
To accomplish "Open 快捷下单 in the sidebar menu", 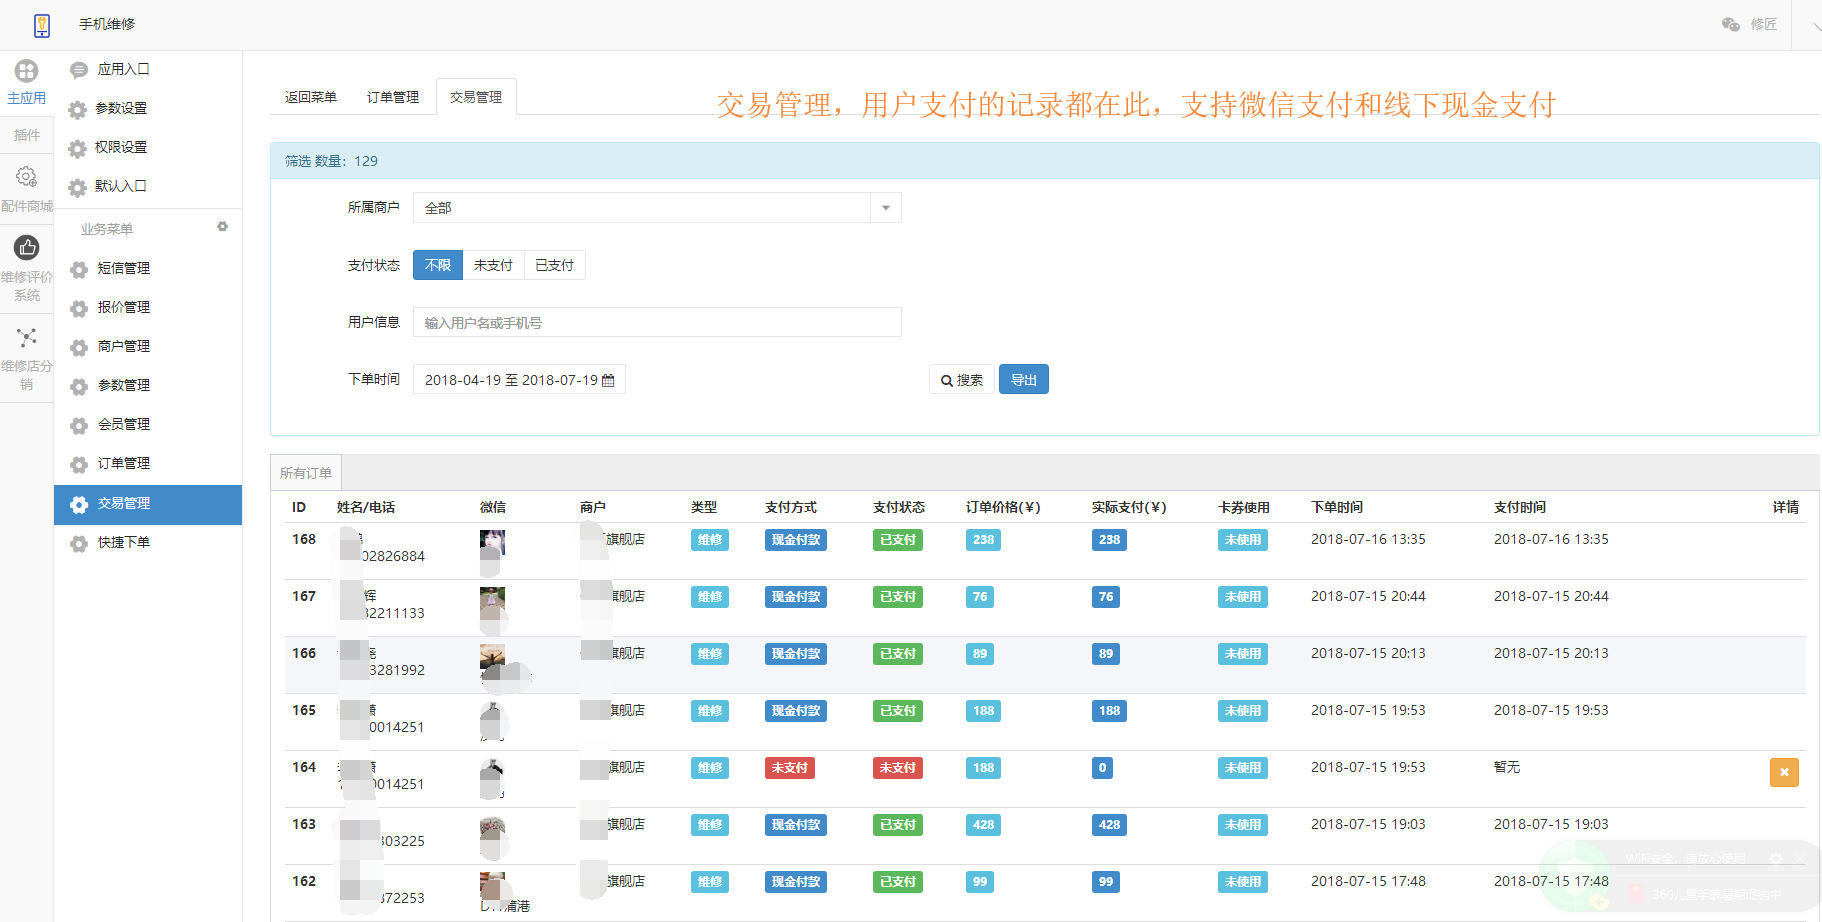I will pyautogui.click(x=122, y=543).
